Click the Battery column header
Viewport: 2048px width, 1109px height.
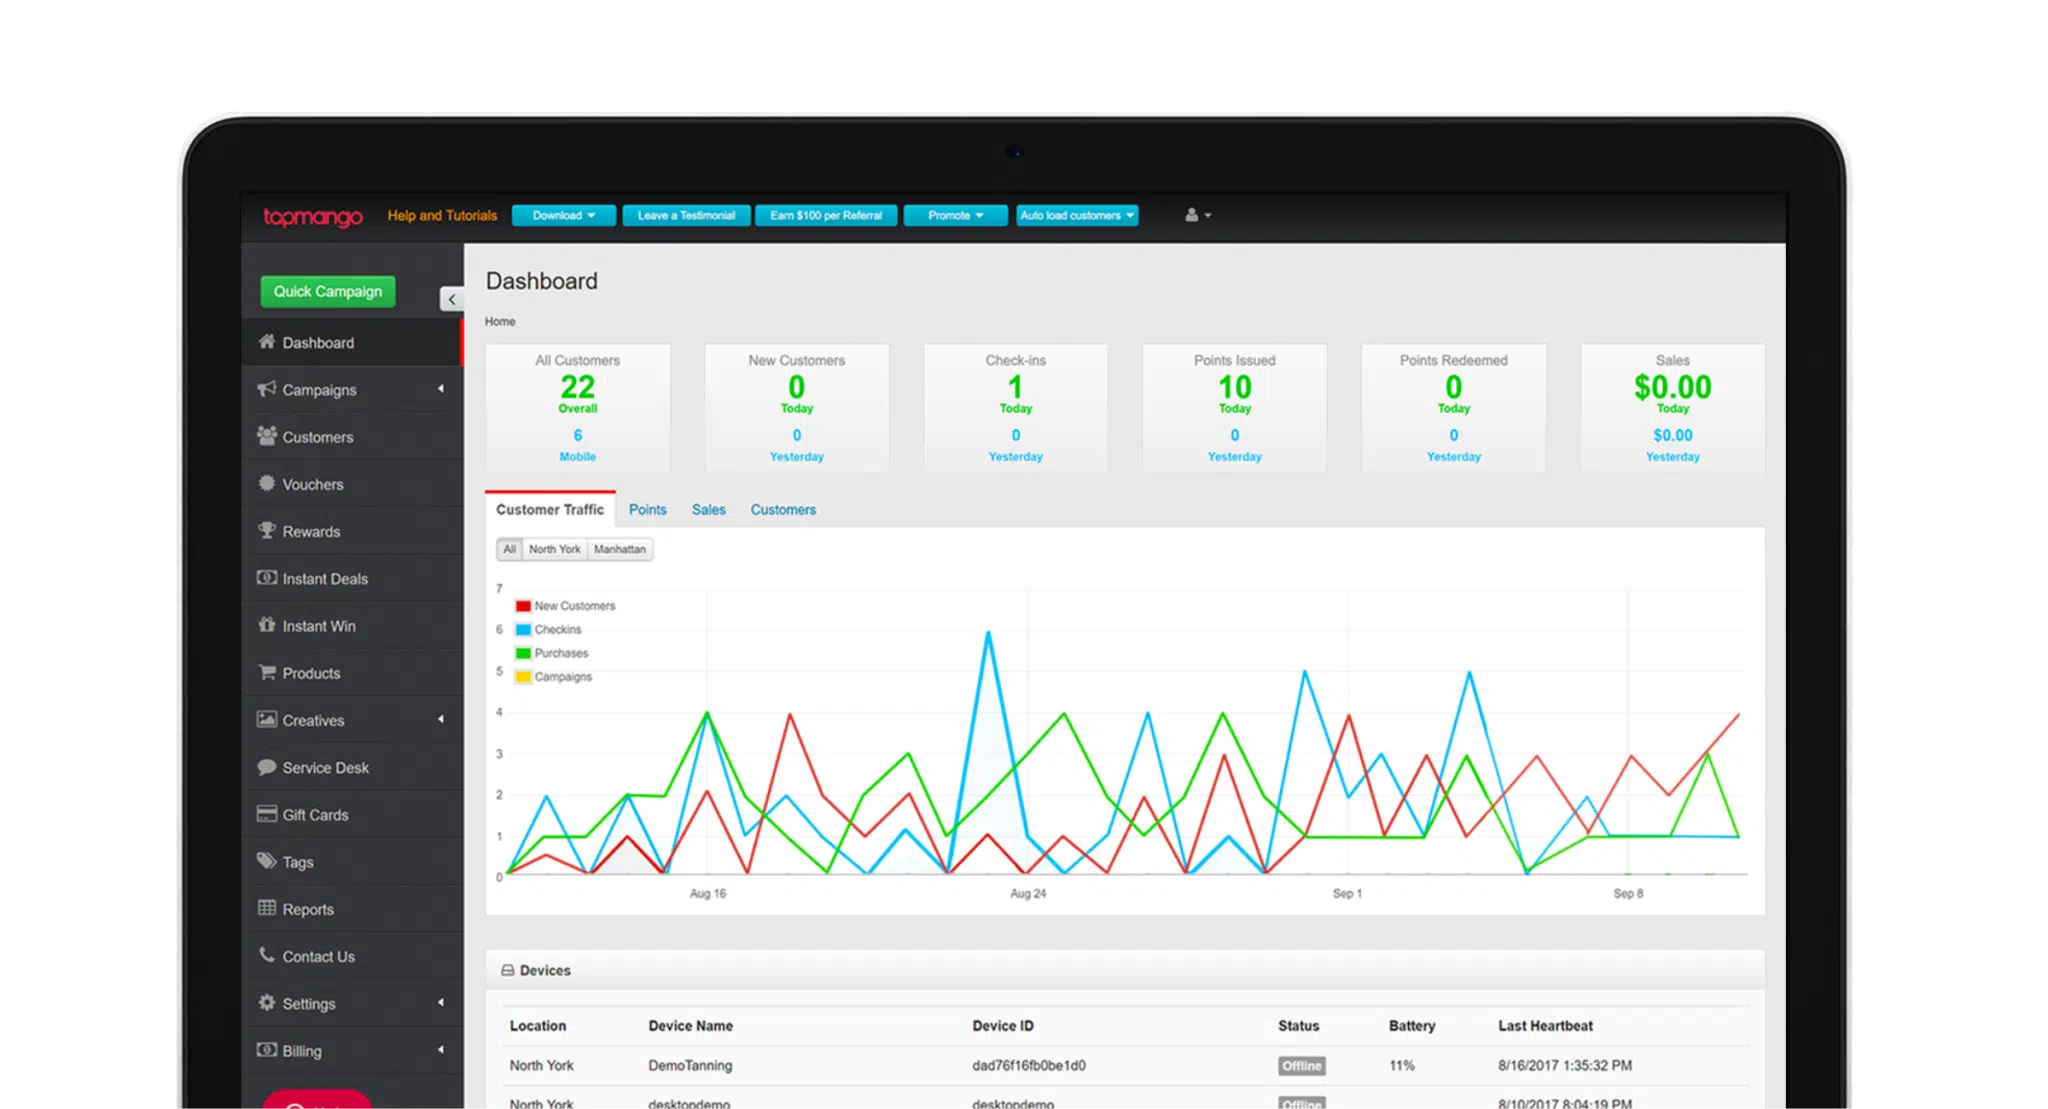[1411, 1025]
